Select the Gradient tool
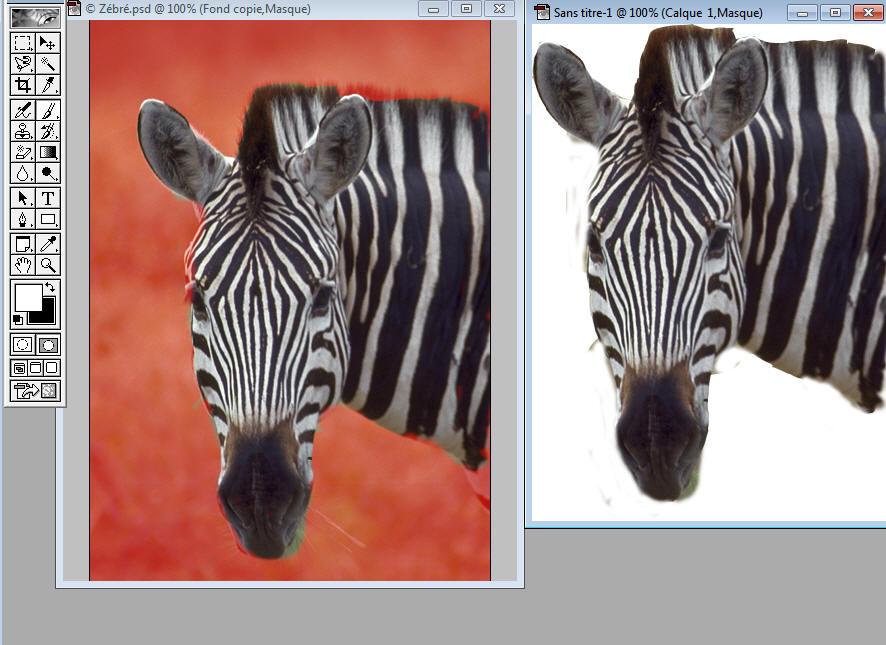The height and width of the screenshot is (645, 886). (47, 151)
